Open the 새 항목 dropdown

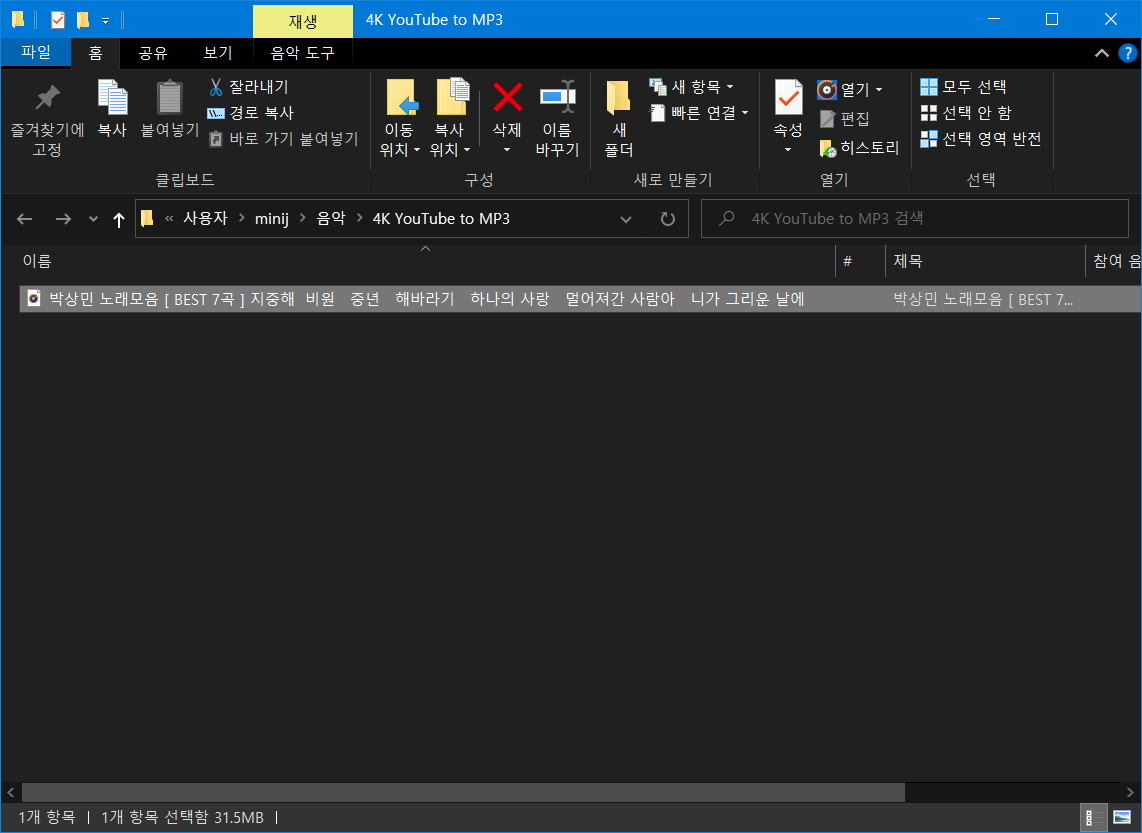(691, 87)
